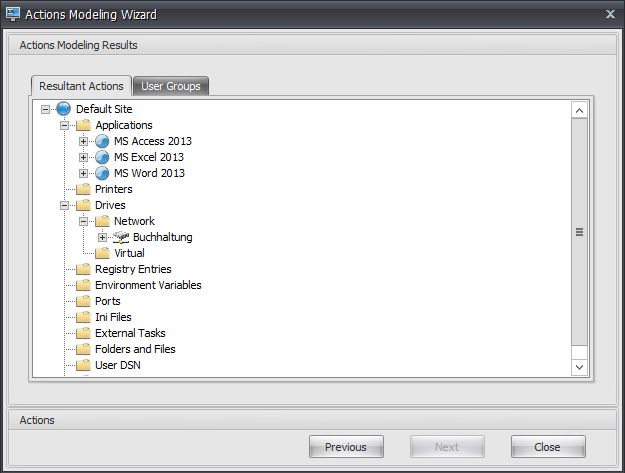Viewport: 625px width, 473px height.
Task: Click the External Tasks folder icon
Action: [x=83, y=333]
